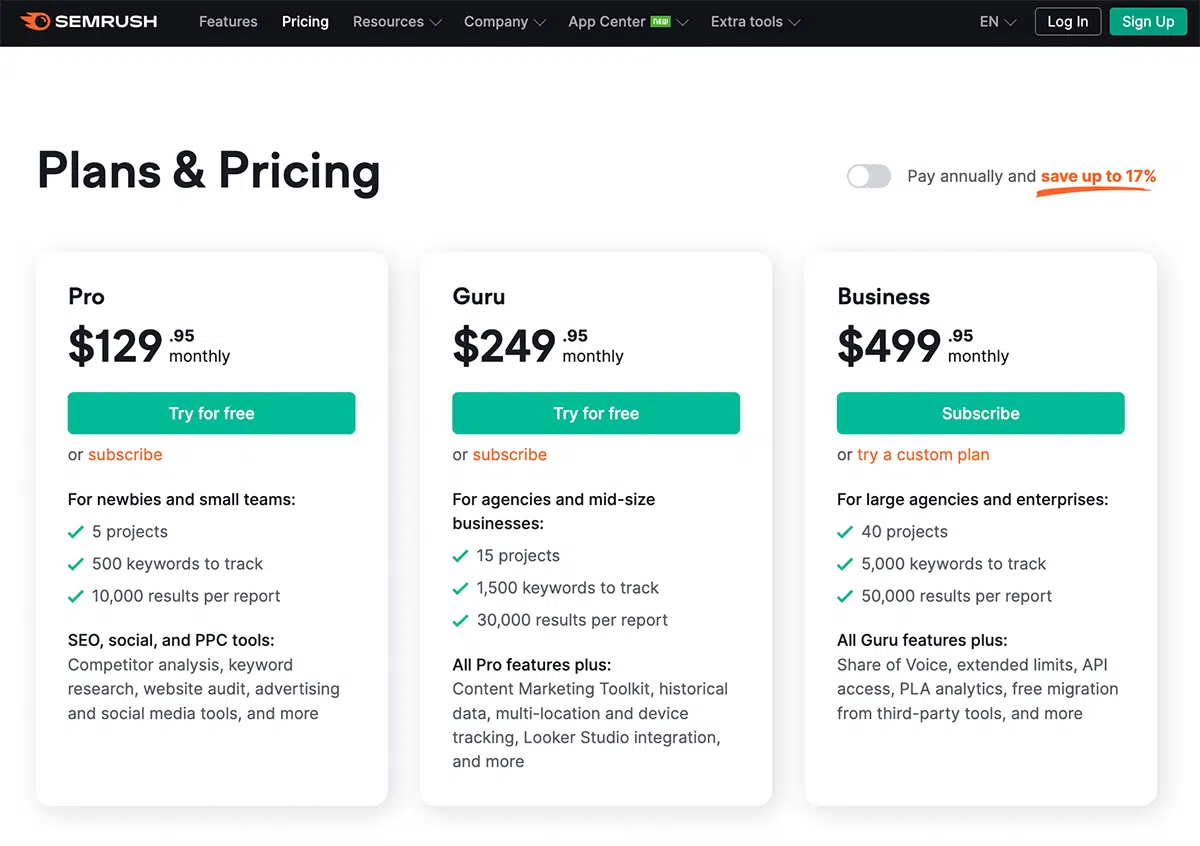Click the checkmark beside 40 projects
The height and width of the screenshot is (846, 1200).
845,532
